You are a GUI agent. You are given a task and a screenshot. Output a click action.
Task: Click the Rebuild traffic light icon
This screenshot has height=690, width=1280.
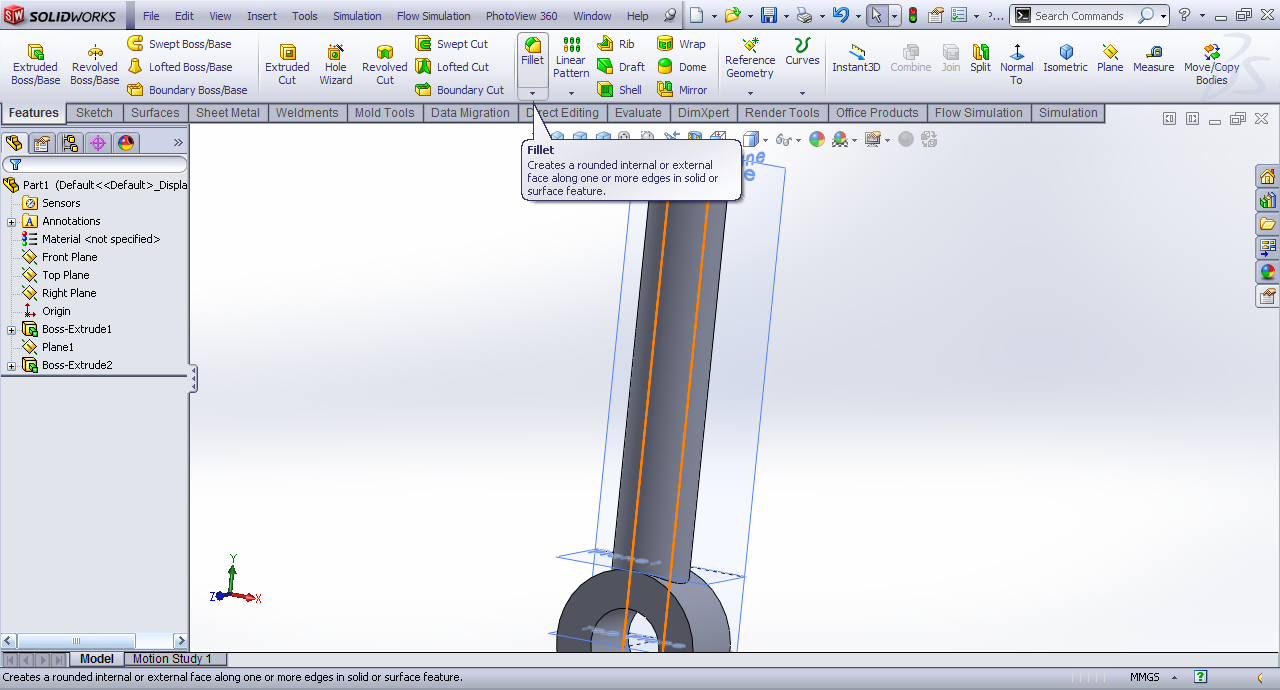[912, 15]
